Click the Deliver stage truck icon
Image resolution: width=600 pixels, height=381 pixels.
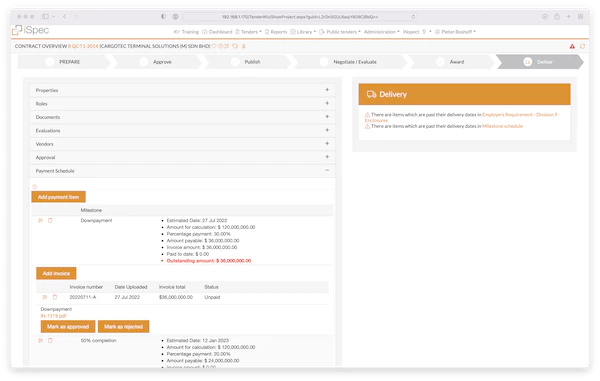(527, 62)
